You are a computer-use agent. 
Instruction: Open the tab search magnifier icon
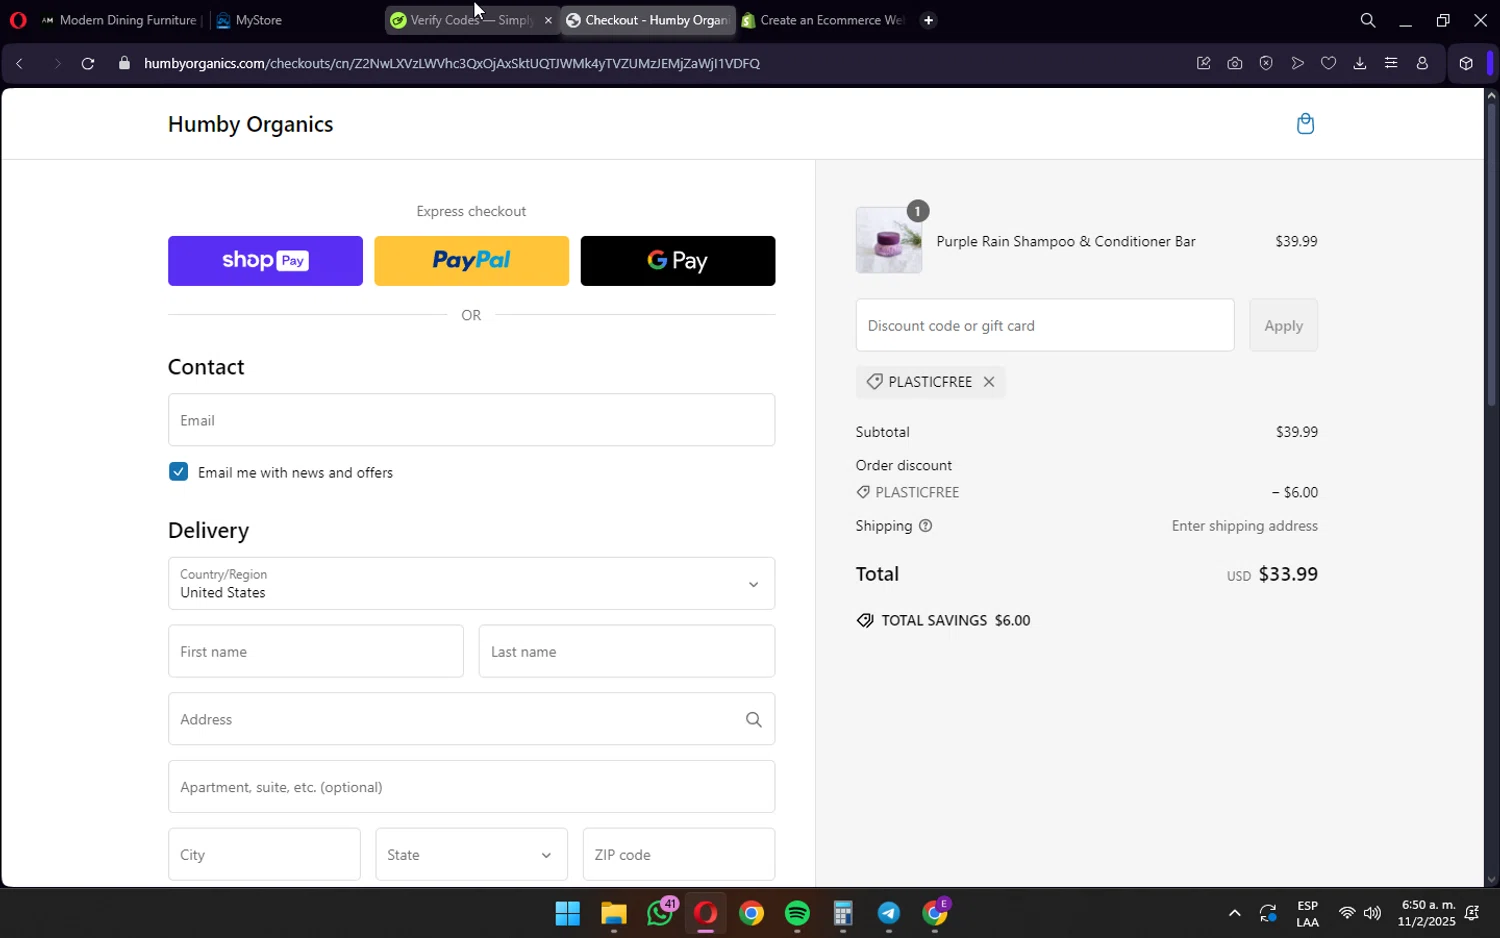1367,20
